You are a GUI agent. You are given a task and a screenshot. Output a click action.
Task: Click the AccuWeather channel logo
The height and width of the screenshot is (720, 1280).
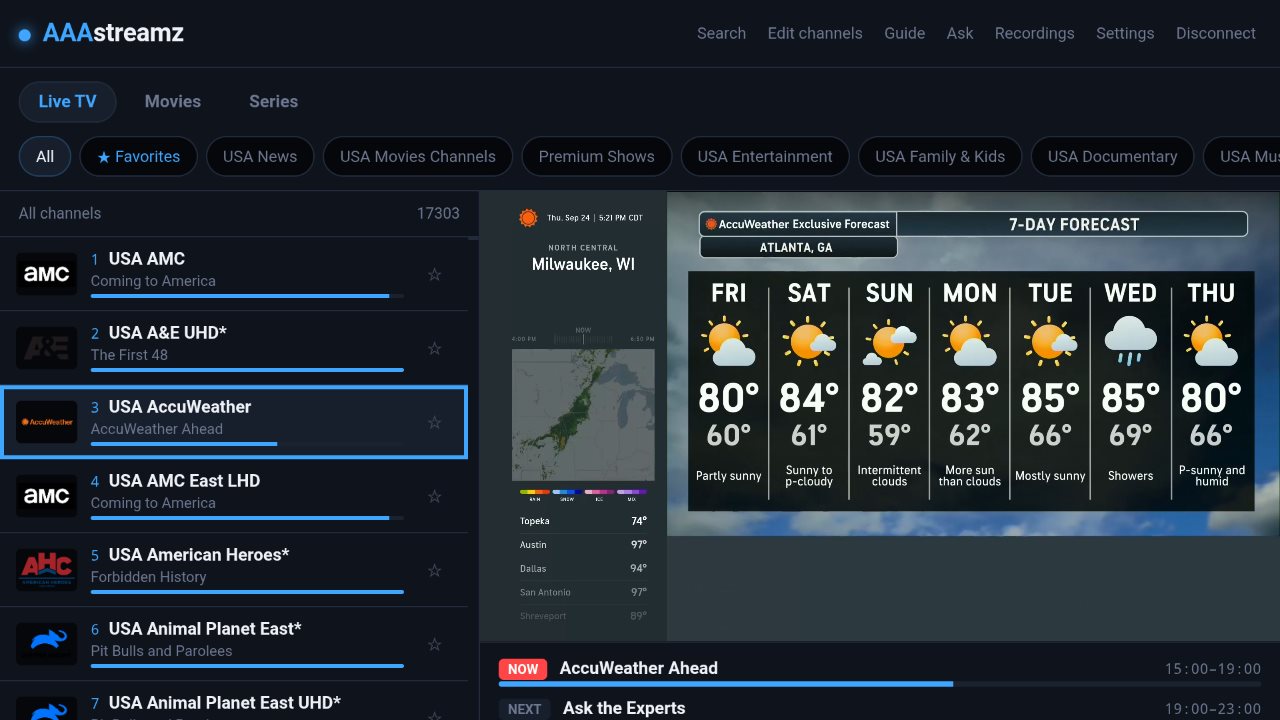[47, 422]
